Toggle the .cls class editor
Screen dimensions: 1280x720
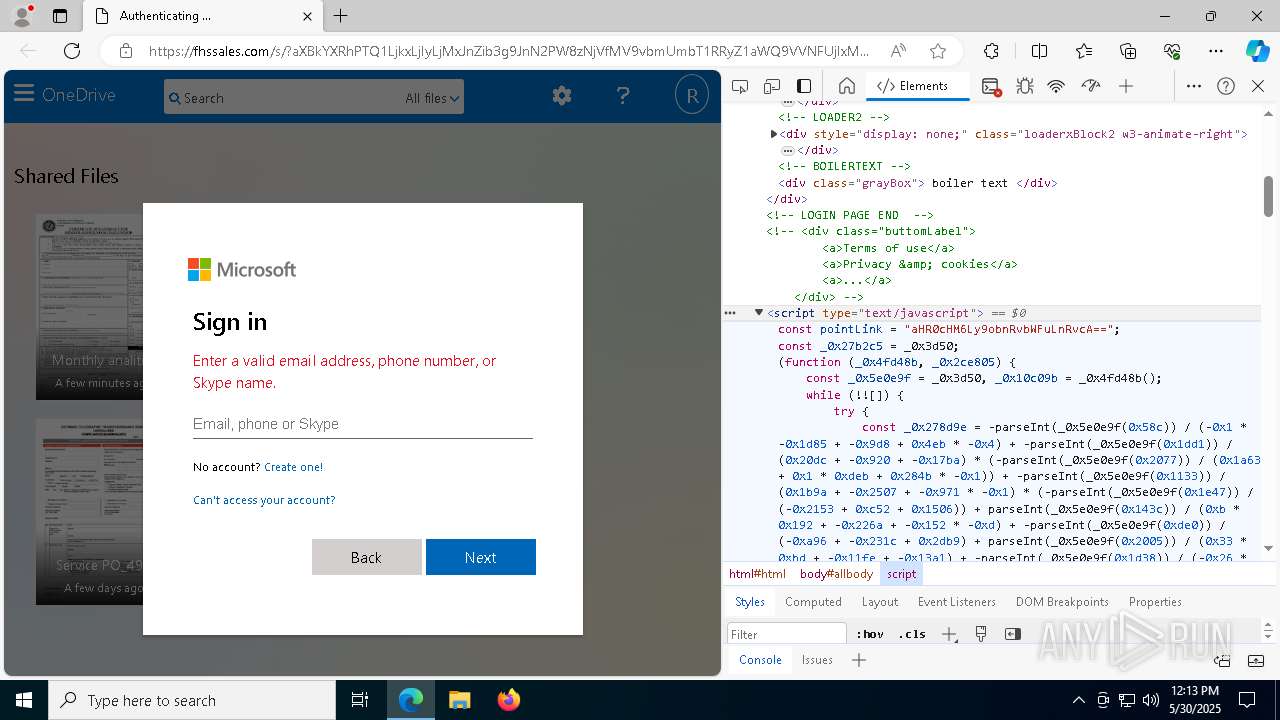[x=911, y=634]
